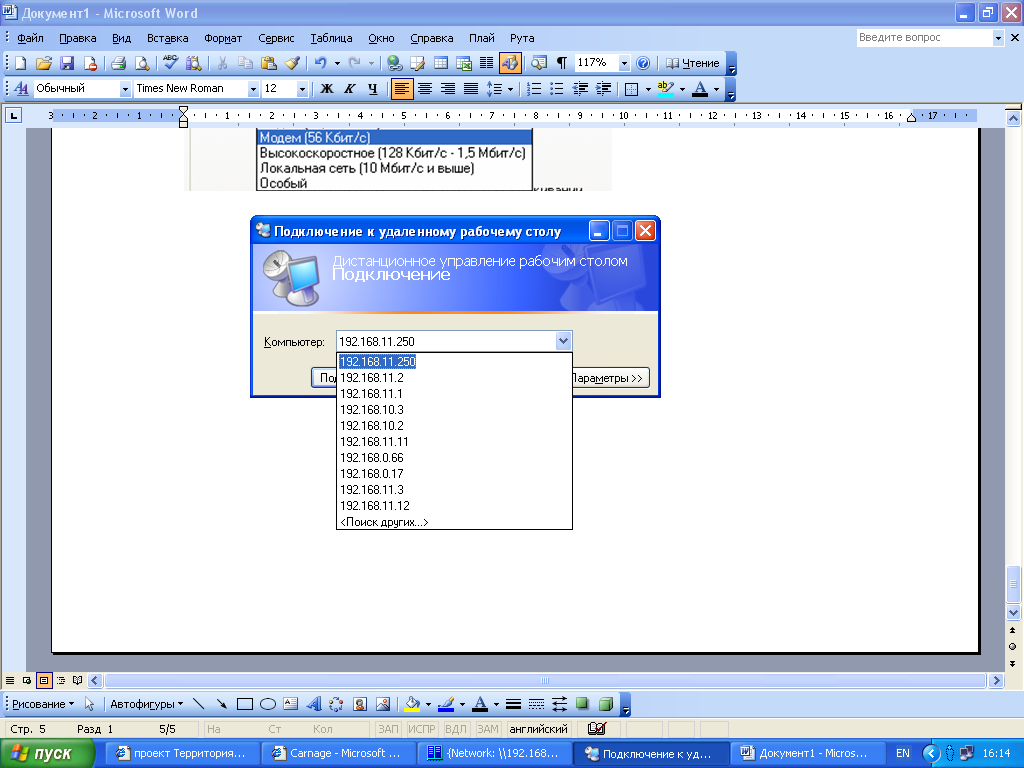Collapse the Компьютер combo box arrow

(563, 341)
